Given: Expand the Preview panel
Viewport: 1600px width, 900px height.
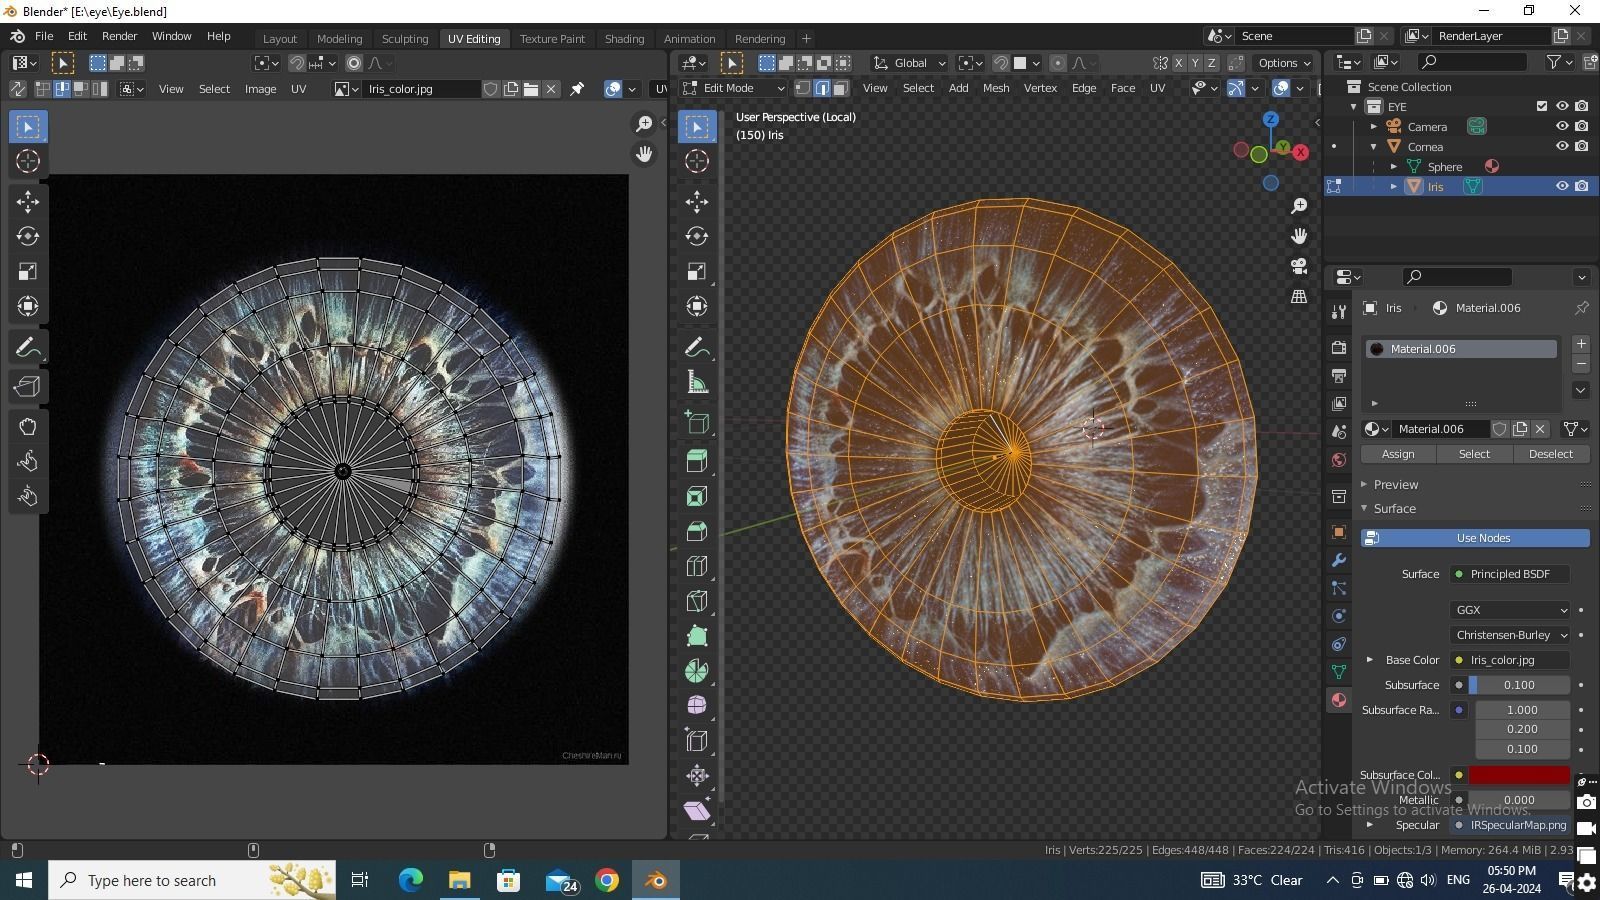Looking at the screenshot, I should point(1395,484).
